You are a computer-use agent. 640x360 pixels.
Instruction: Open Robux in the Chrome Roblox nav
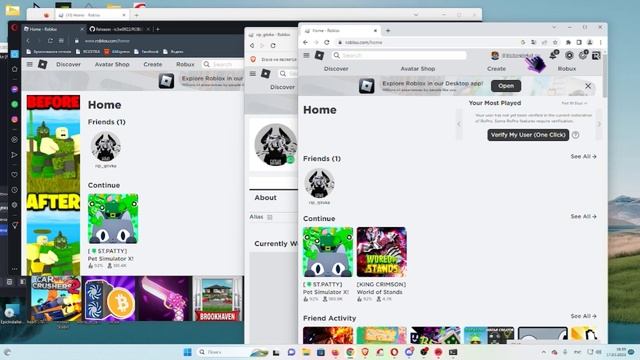(x=567, y=69)
